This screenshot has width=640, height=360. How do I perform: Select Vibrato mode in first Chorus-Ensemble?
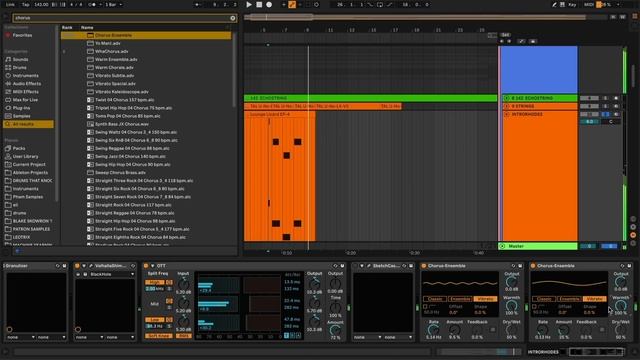coord(485,299)
